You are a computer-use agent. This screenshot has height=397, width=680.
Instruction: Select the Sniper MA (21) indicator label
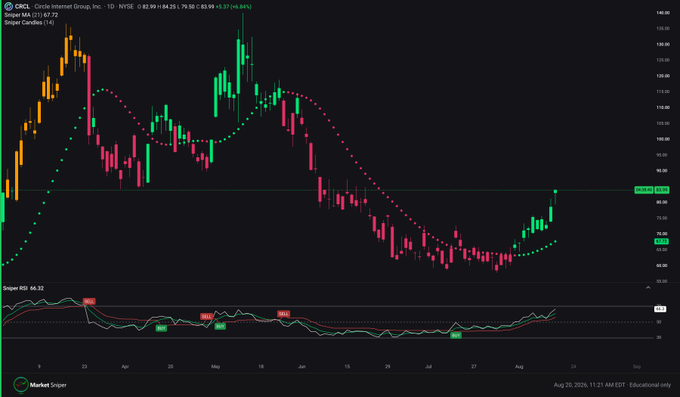(x=31, y=15)
